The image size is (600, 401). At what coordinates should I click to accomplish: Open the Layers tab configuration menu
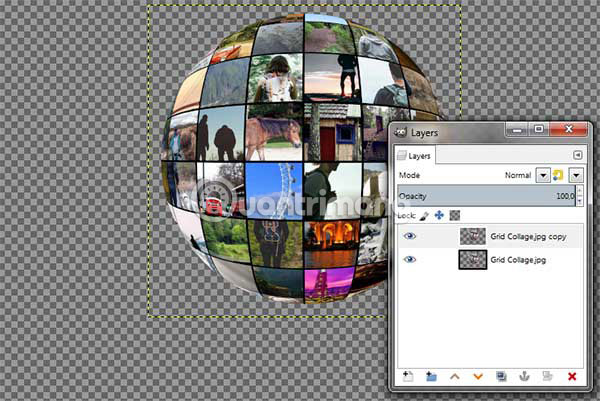pos(577,155)
